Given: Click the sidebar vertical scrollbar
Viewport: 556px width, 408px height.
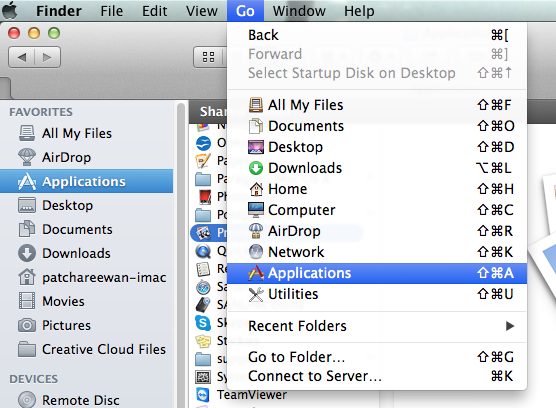Looking at the screenshot, I should click(181, 255).
